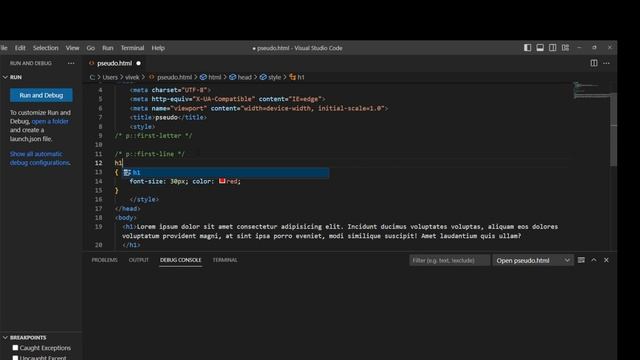Select the pseudo.html editor tab
The width and height of the screenshot is (640, 360).
pyautogui.click(x=115, y=63)
